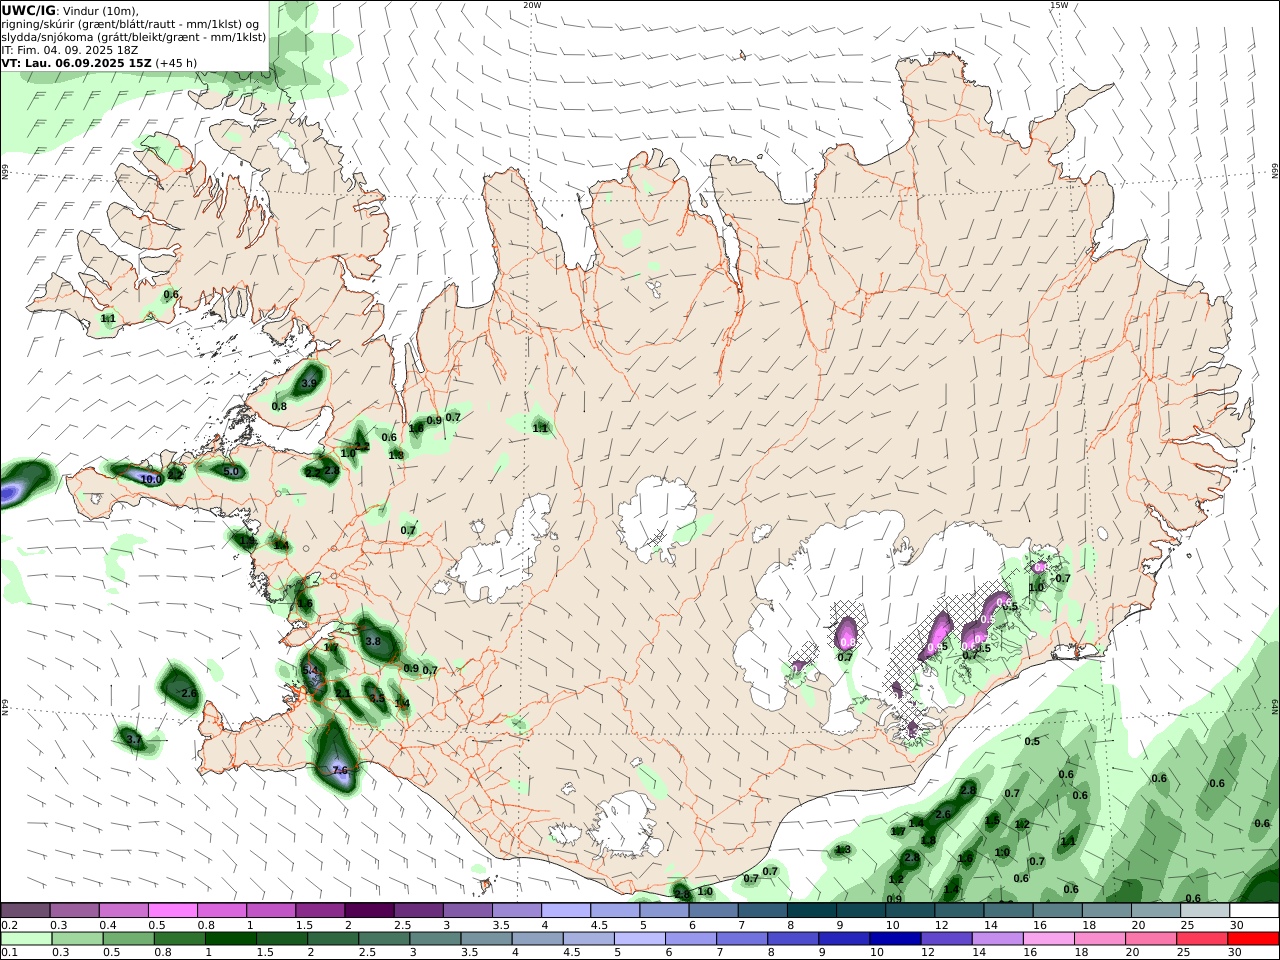
Task: Click the dusky mauve 0.2 snow legend swatch
Action: tap(25, 911)
